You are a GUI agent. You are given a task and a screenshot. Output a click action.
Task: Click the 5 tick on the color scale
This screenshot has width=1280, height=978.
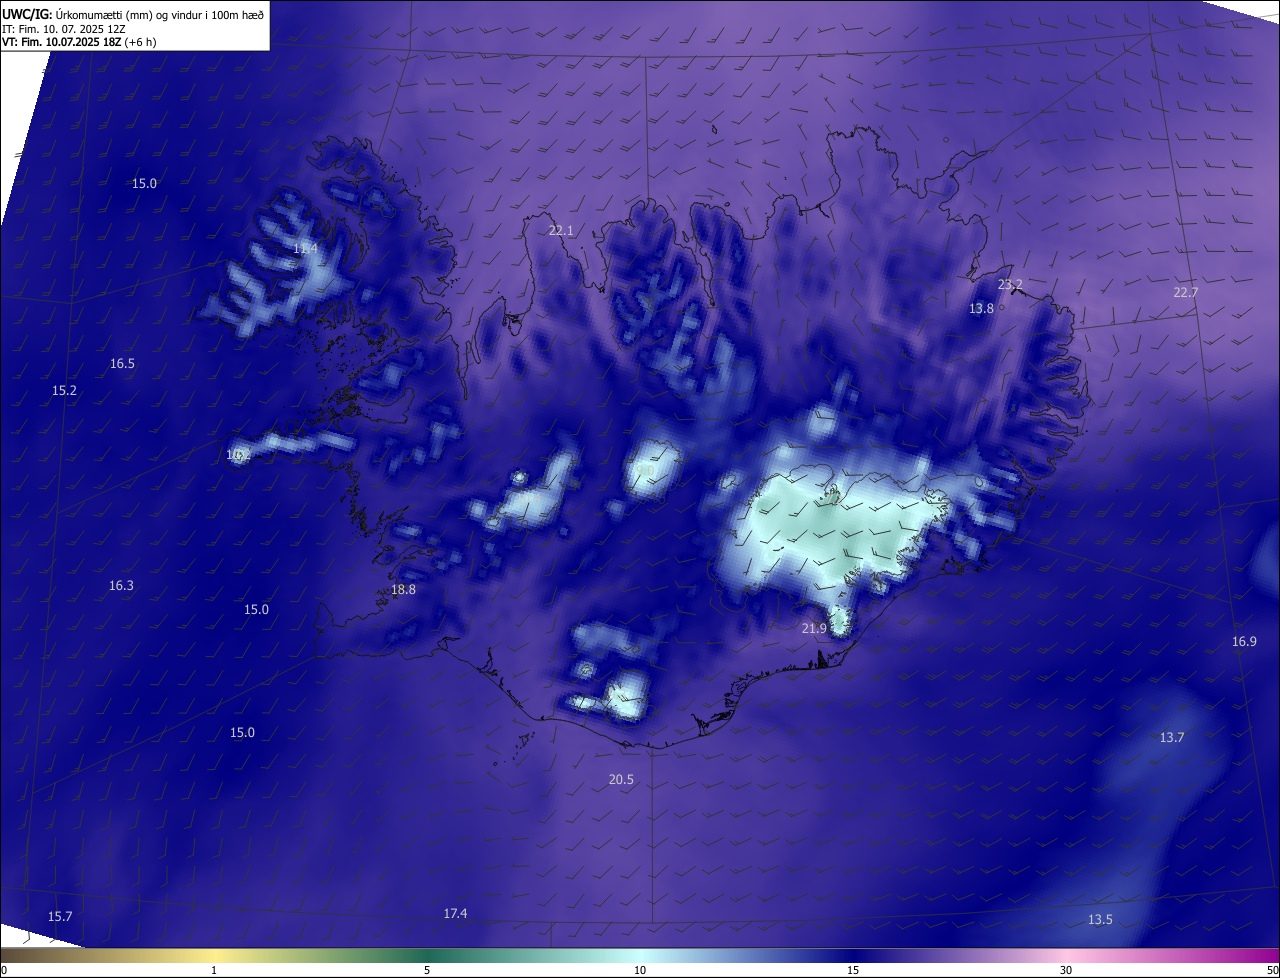pyautogui.click(x=427, y=970)
